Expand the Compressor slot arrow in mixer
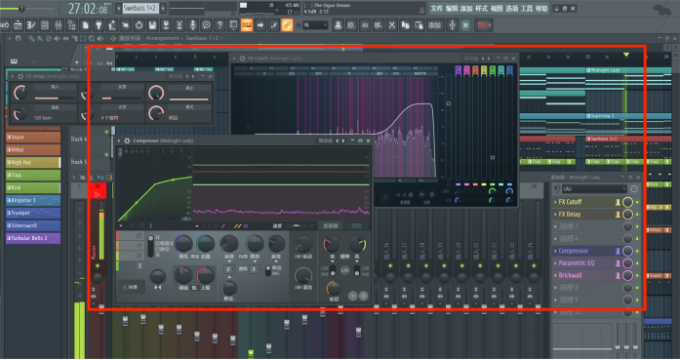The width and height of the screenshot is (680, 360). click(555, 251)
